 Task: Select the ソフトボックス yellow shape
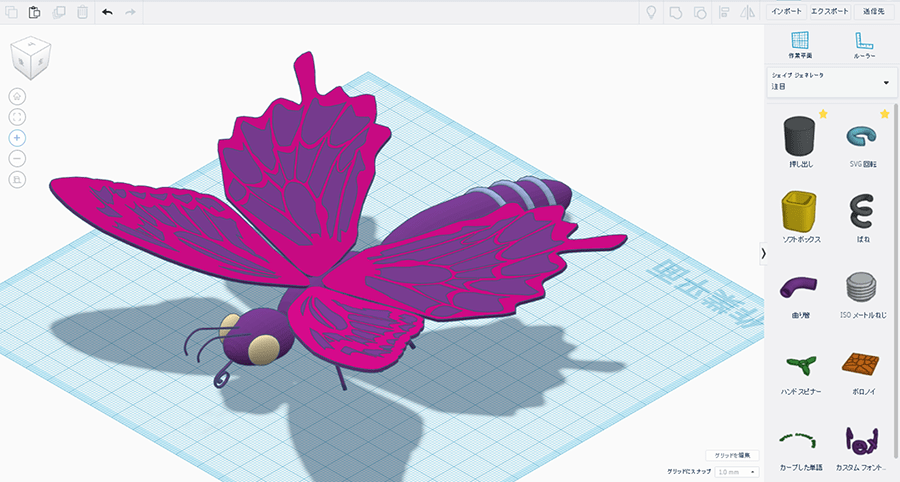pos(800,217)
